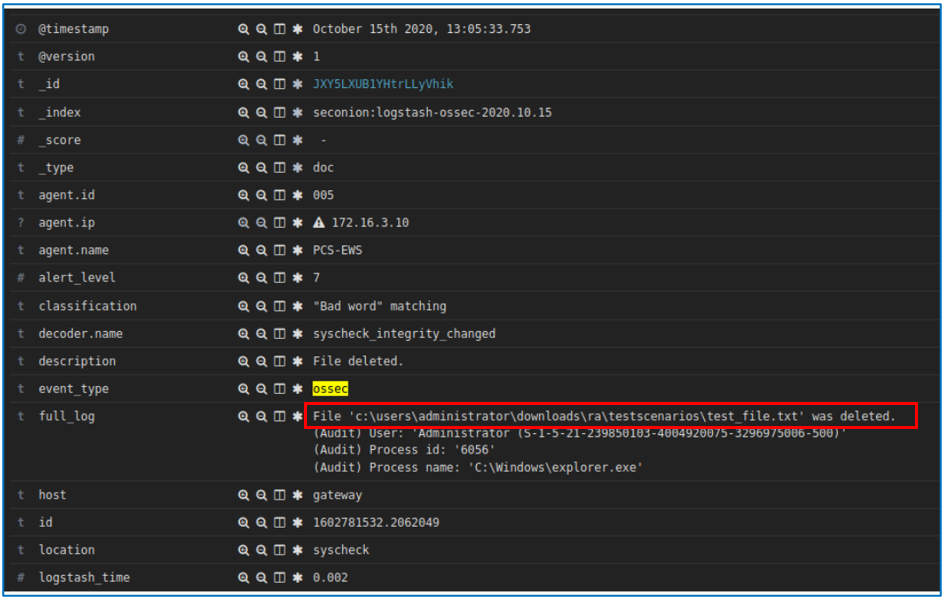Click the alert_level field name
This screenshot has width=946, height=600.
tap(77, 278)
